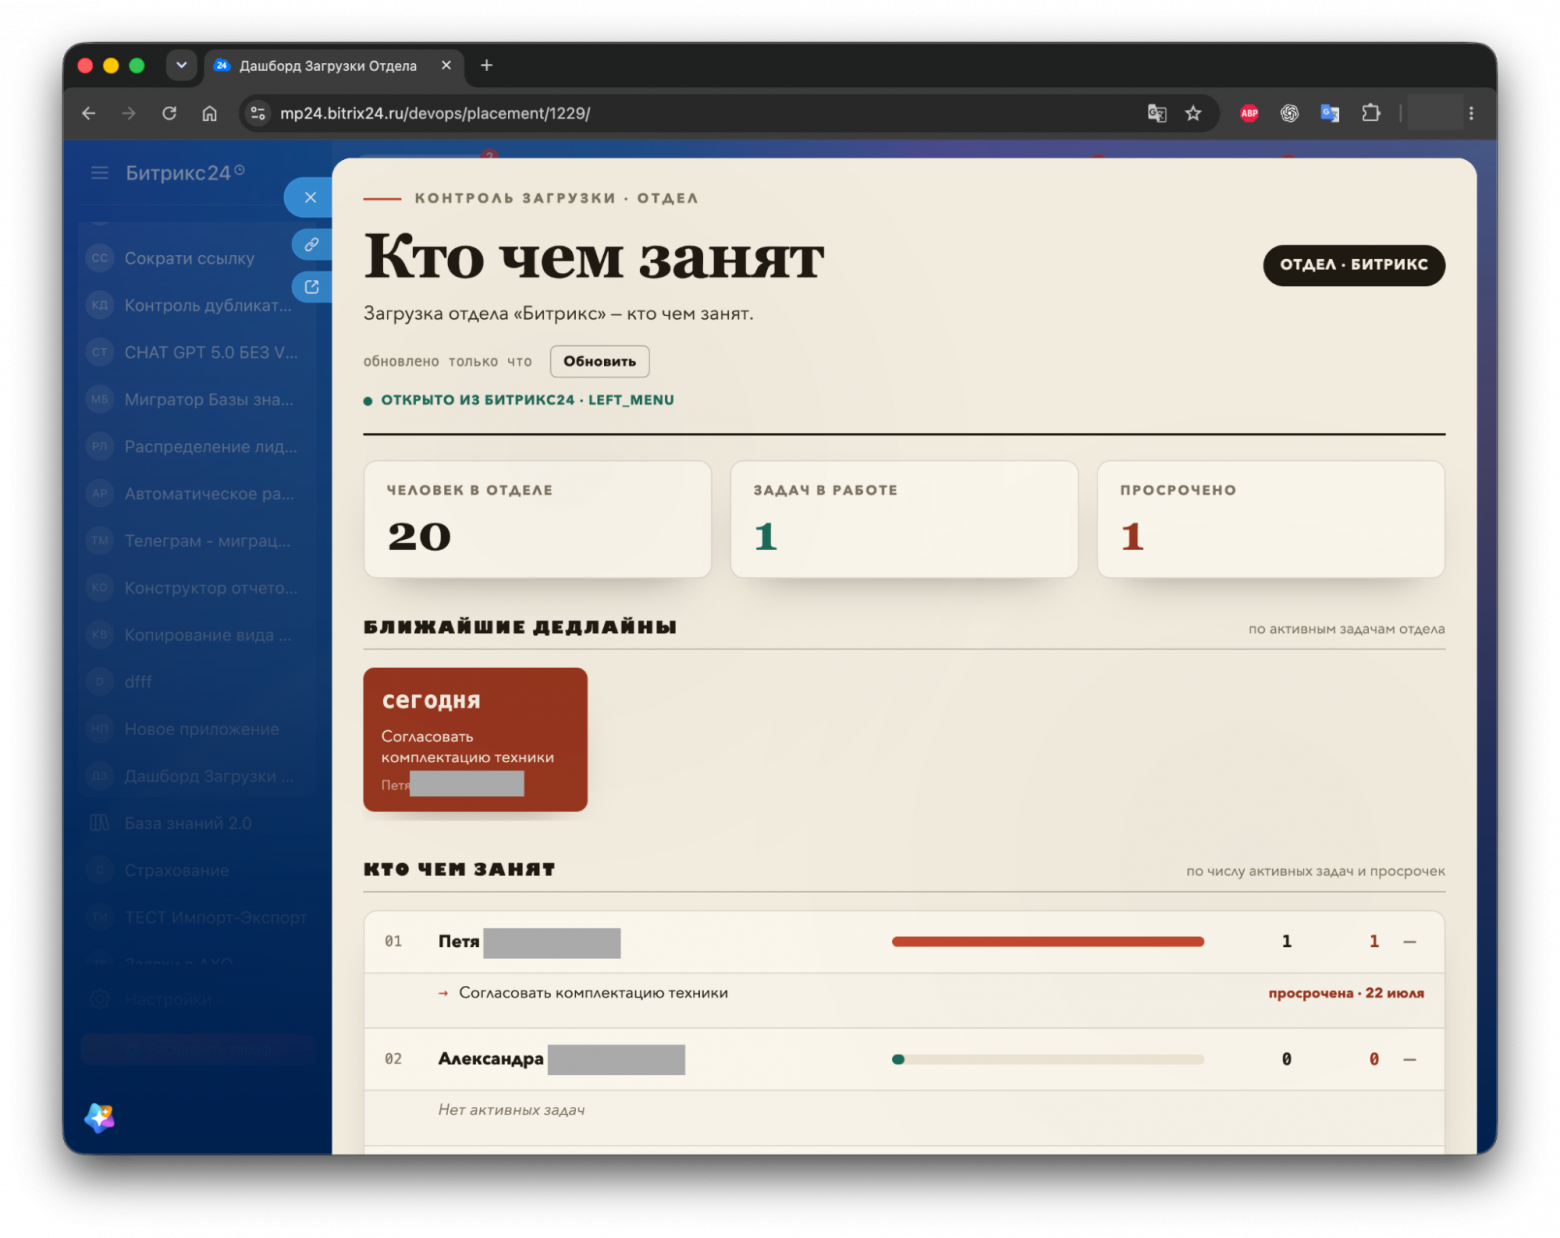Close the slider panel with the X
This screenshot has width=1560, height=1238.
[310, 198]
